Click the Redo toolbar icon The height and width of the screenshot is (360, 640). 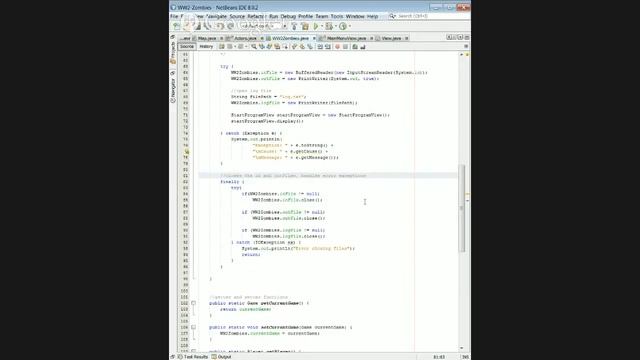[x=230, y=26]
